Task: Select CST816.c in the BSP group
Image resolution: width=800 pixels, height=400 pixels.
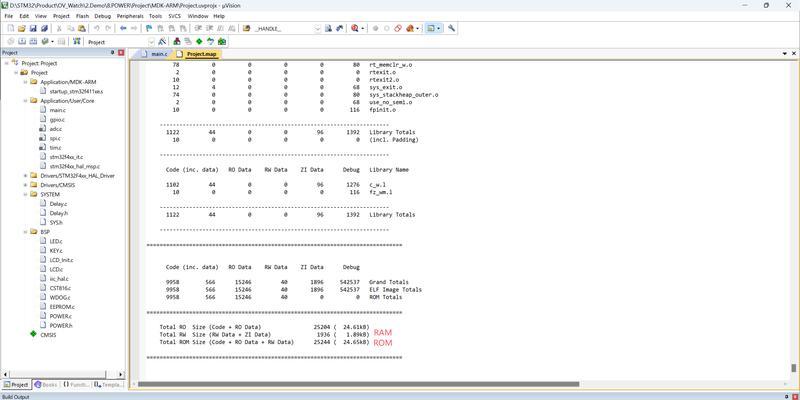Action: 60,288
